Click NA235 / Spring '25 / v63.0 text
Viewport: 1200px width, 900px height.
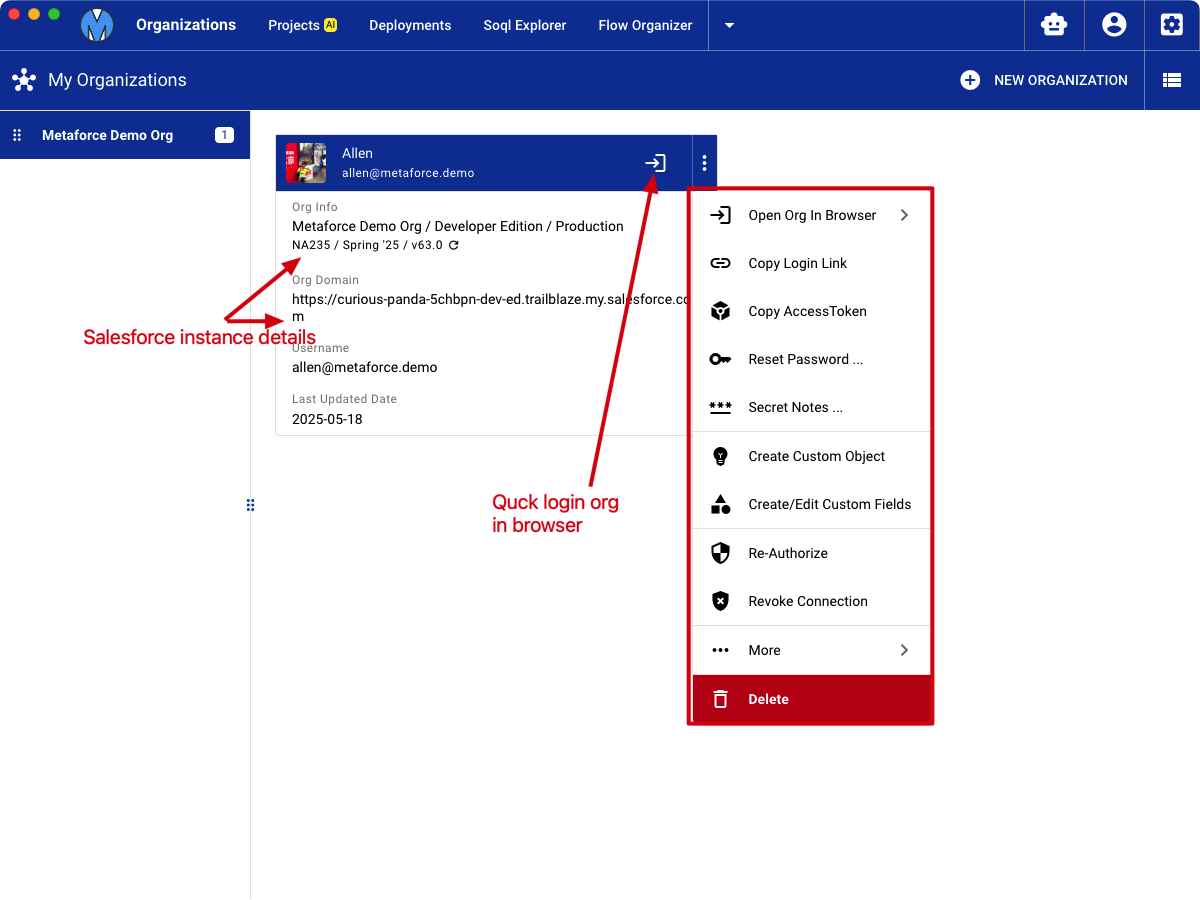(367, 245)
